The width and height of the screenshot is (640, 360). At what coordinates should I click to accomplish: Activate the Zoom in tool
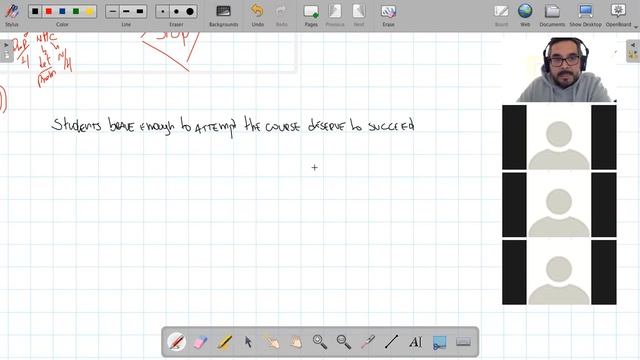point(320,342)
